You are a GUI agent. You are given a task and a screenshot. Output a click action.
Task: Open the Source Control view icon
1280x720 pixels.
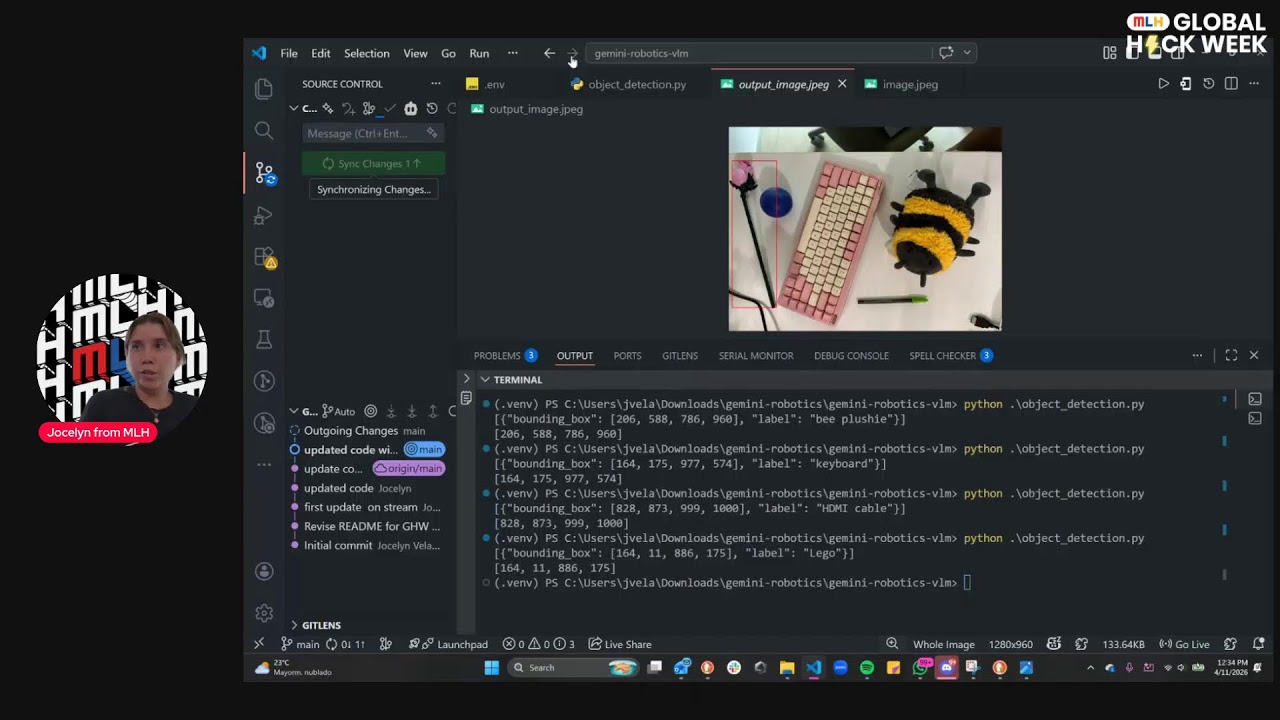[264, 173]
